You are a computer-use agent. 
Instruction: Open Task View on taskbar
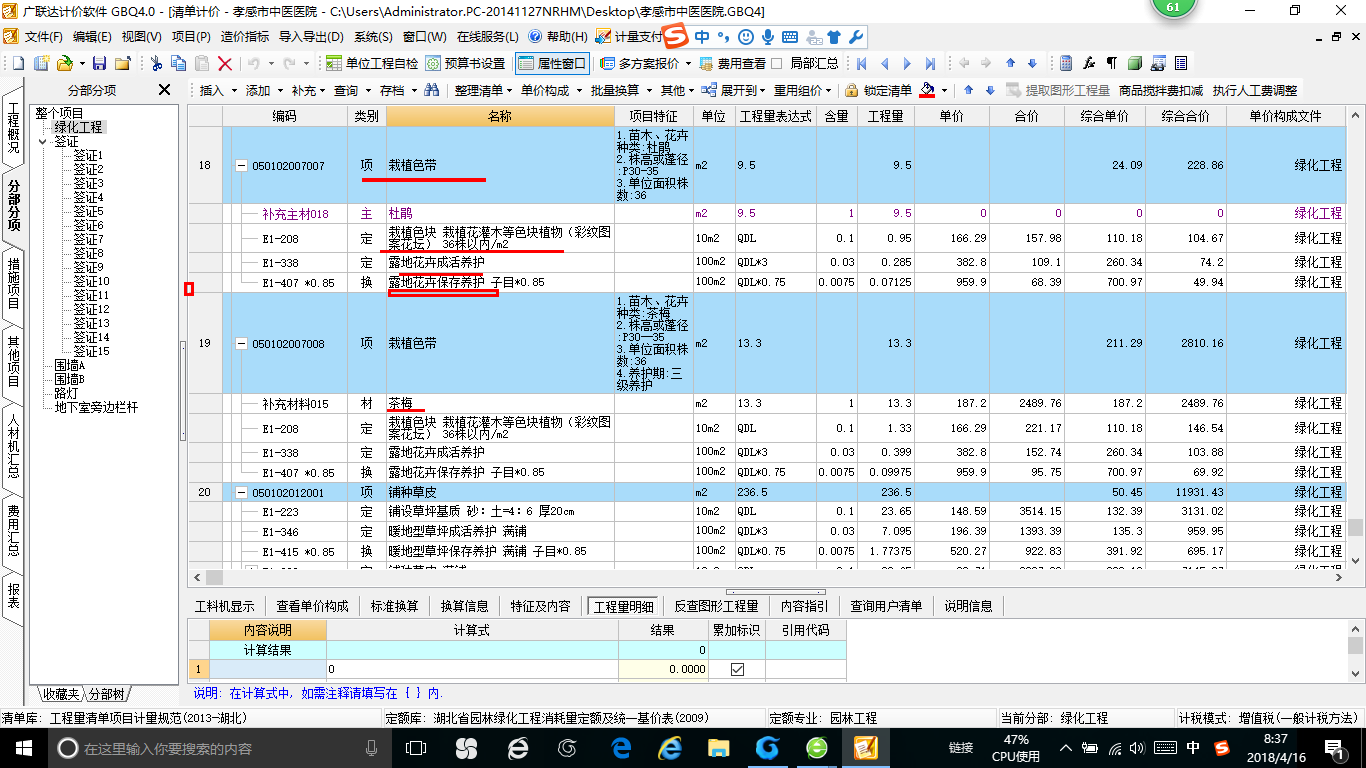tap(415, 747)
